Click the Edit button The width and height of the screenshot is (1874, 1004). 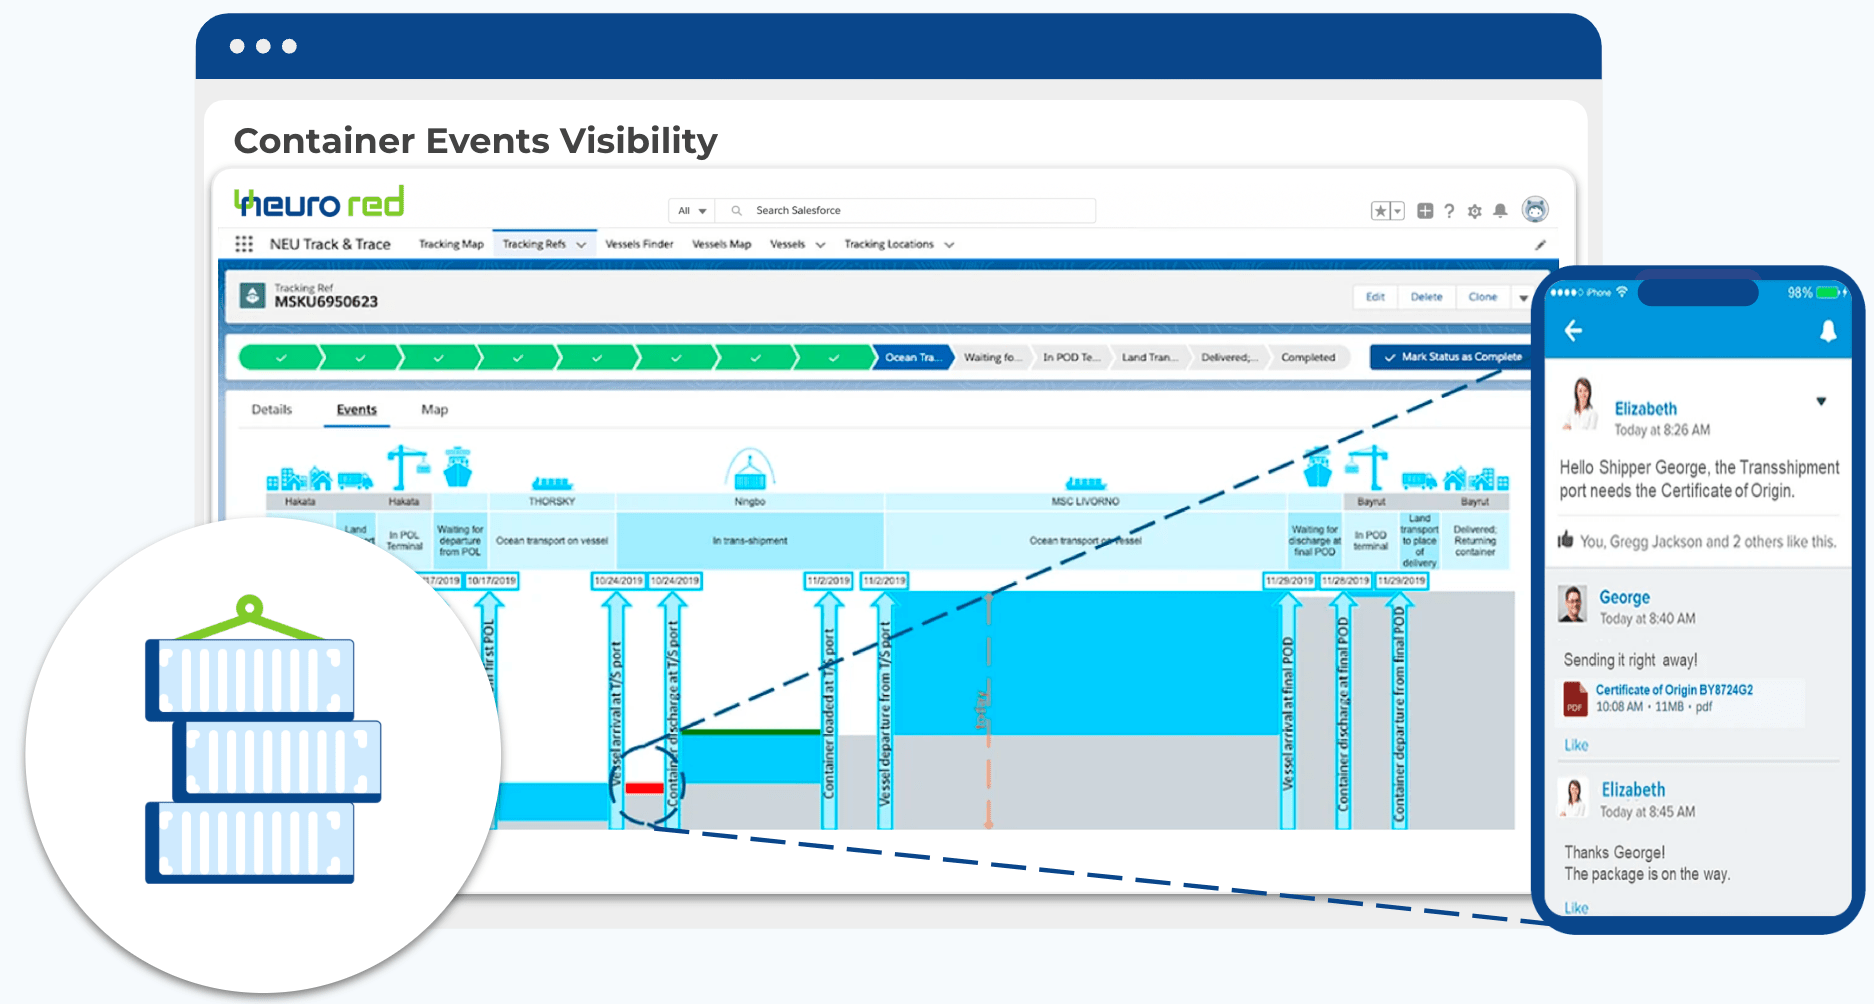(x=1375, y=297)
